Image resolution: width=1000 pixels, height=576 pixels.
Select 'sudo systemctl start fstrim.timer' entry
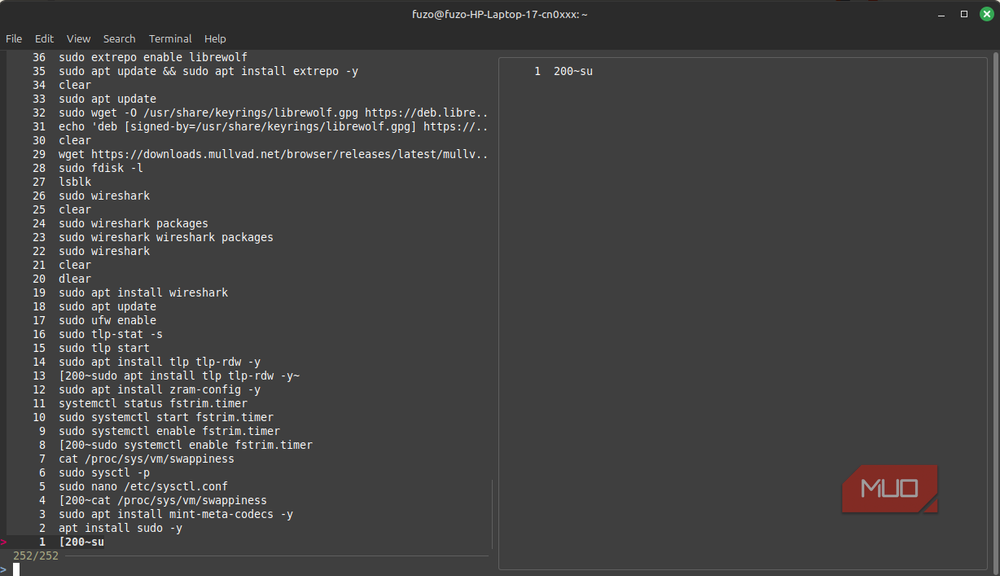tap(166, 418)
